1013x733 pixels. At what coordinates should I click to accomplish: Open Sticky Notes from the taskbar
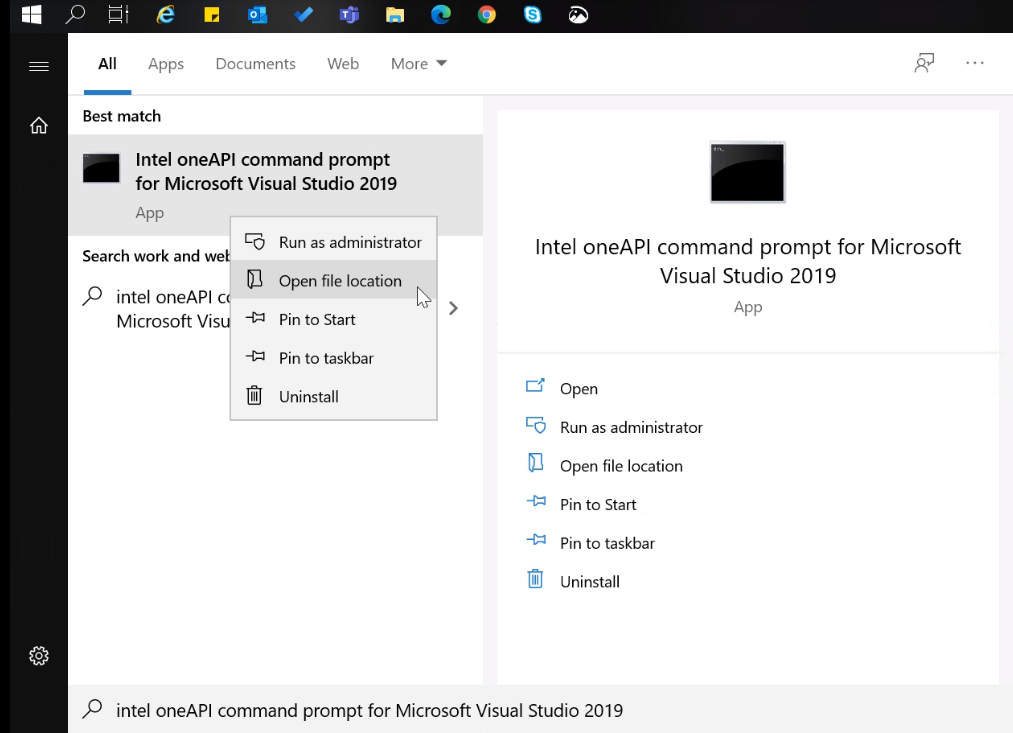point(211,15)
